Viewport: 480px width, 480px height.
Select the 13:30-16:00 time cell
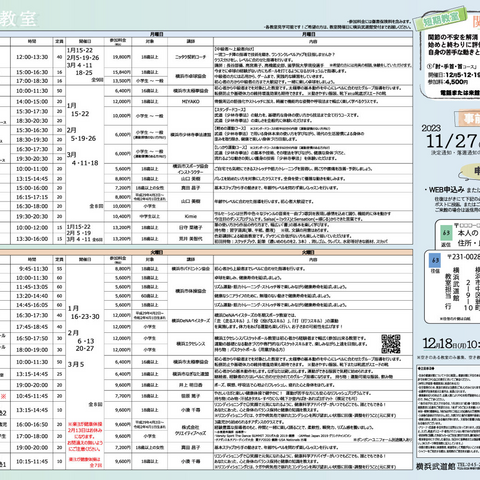point(32,239)
